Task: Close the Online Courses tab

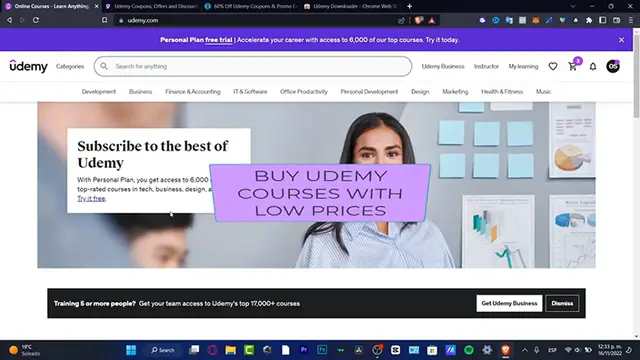Action: click(96, 6)
